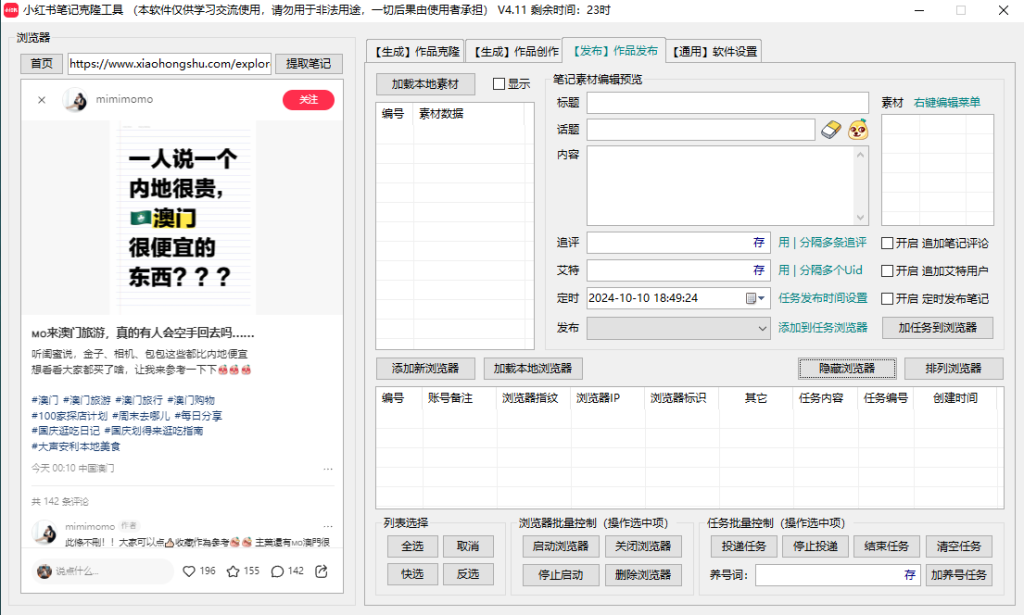Open the 【通用】软件设置 tab
This screenshot has height=615, width=1024.
[714, 51]
